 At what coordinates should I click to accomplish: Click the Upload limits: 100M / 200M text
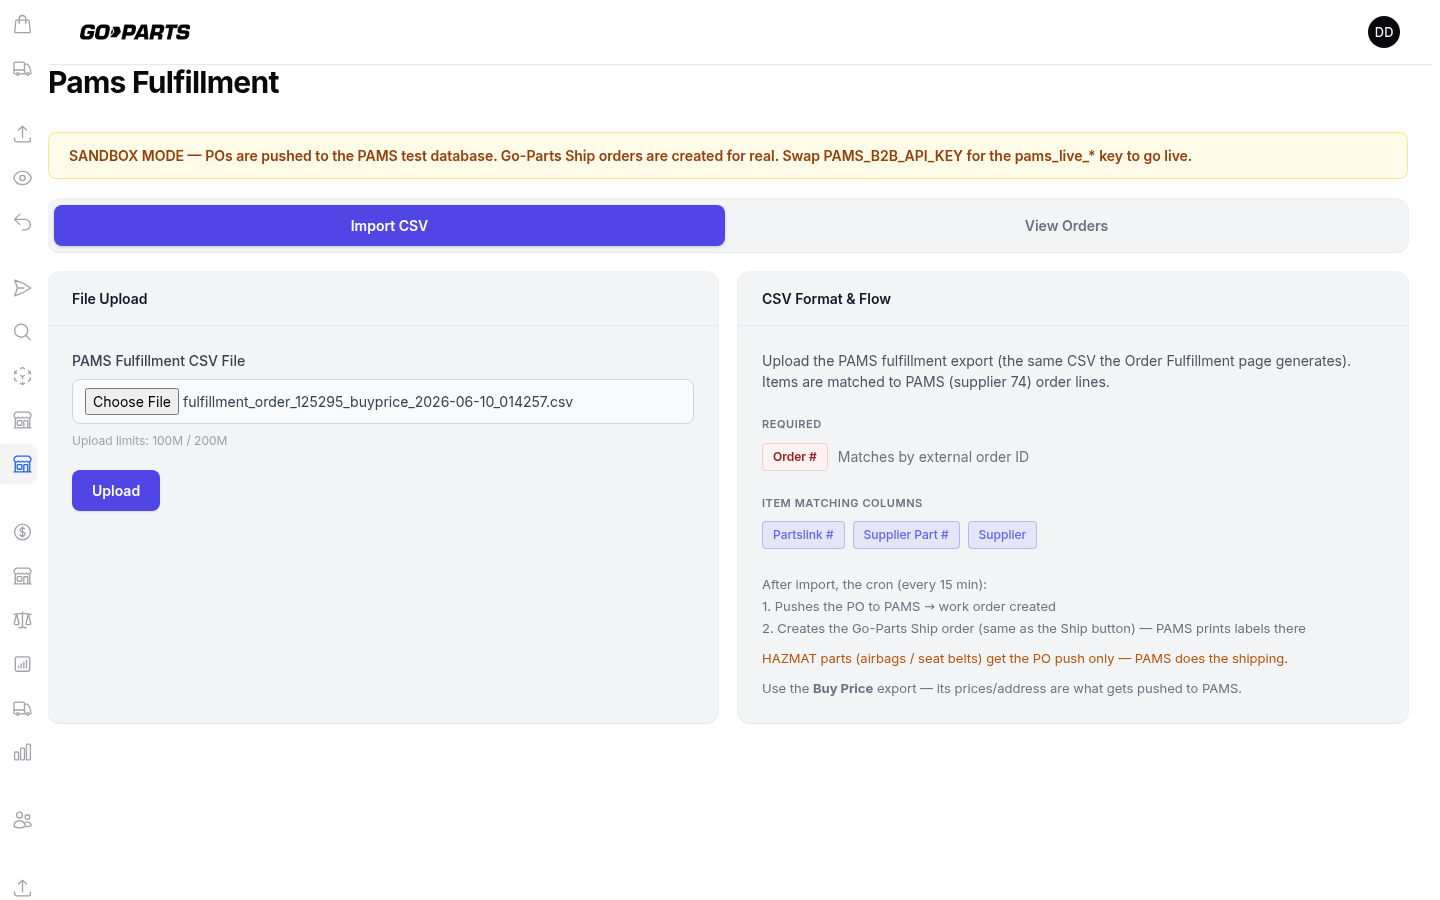tap(150, 441)
